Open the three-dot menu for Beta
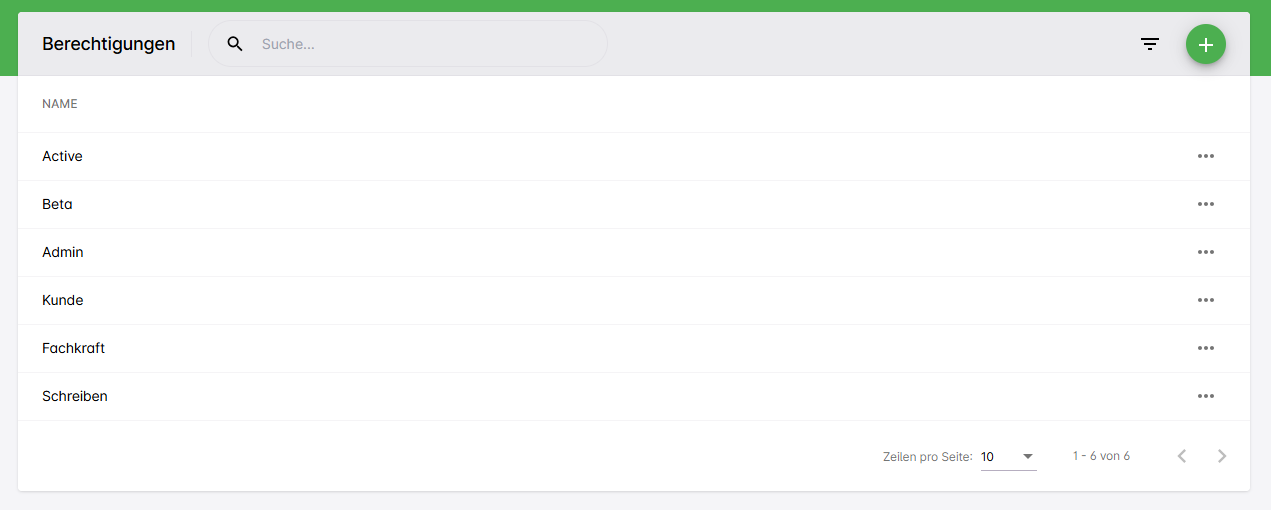The height and width of the screenshot is (510, 1271). (1206, 204)
